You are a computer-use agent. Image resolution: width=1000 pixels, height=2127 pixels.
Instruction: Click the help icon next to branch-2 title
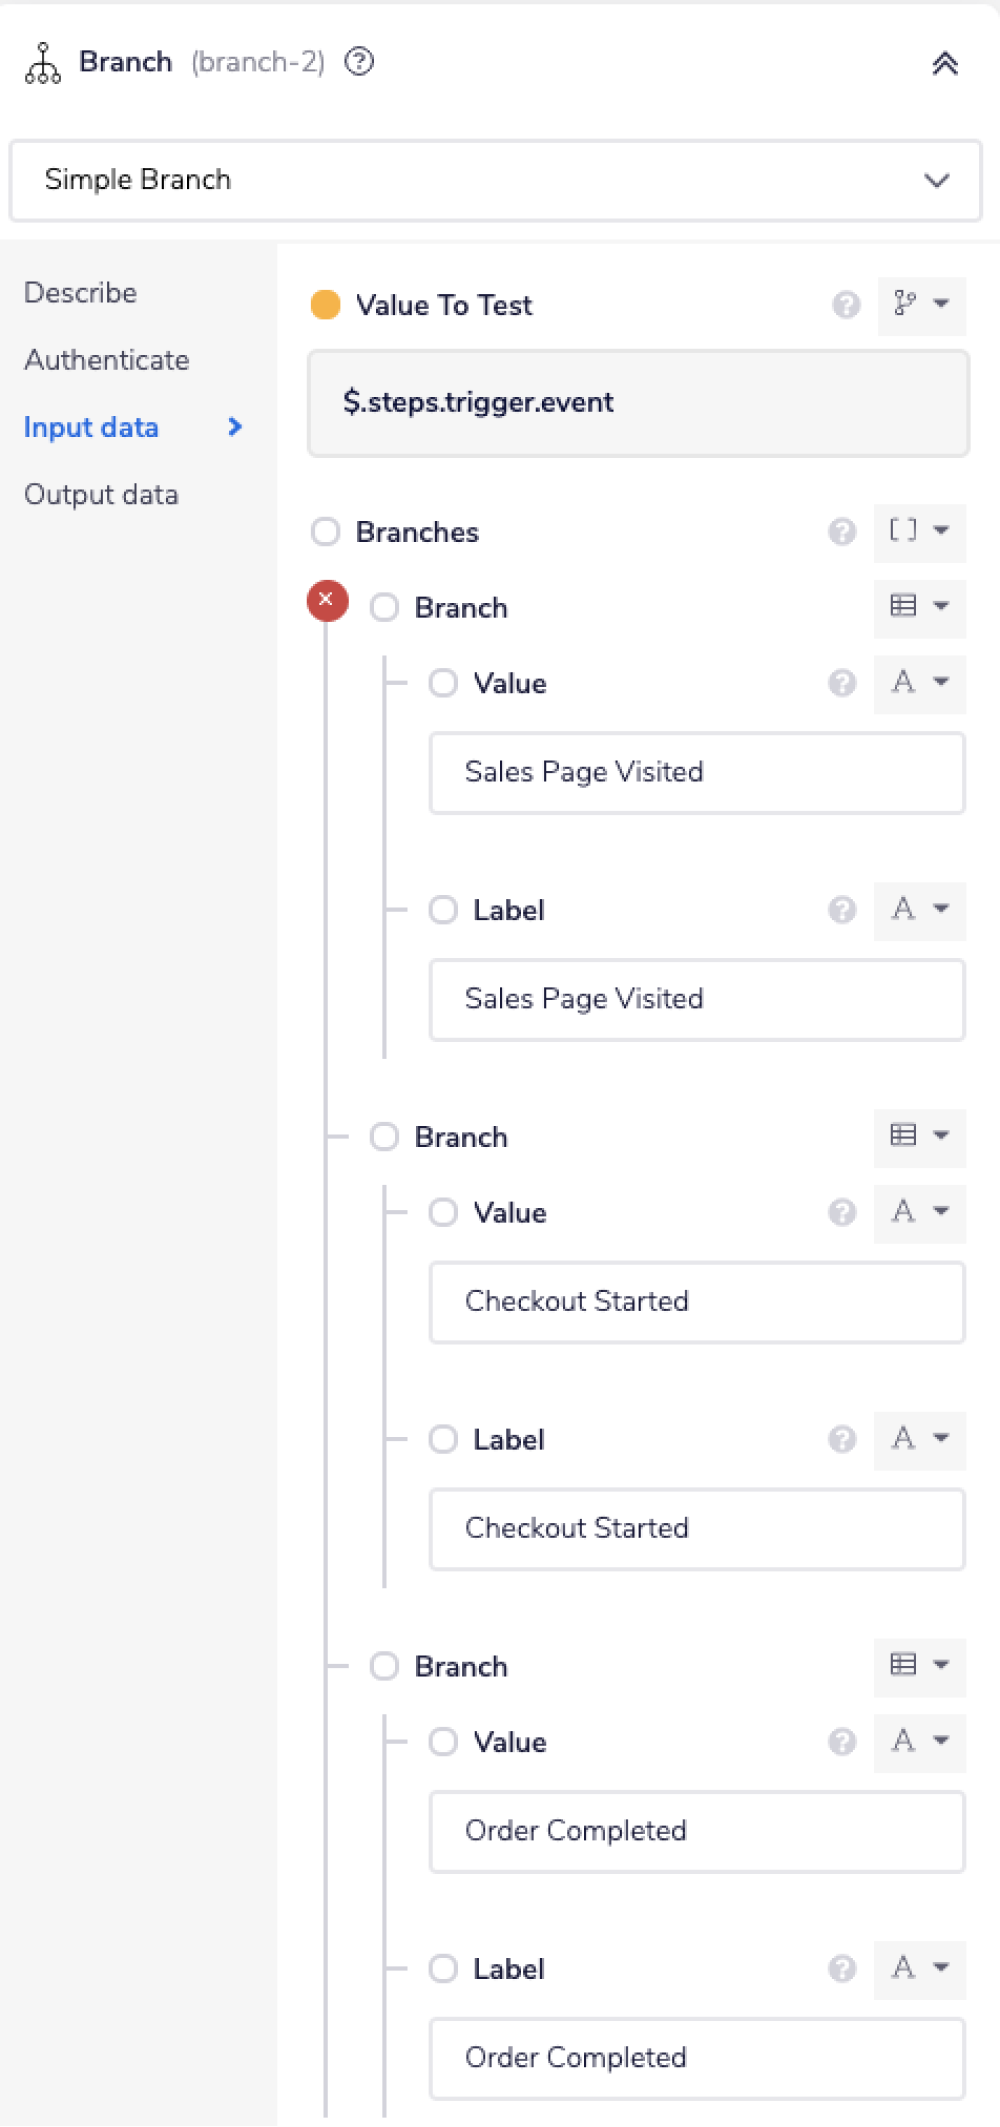tap(359, 62)
